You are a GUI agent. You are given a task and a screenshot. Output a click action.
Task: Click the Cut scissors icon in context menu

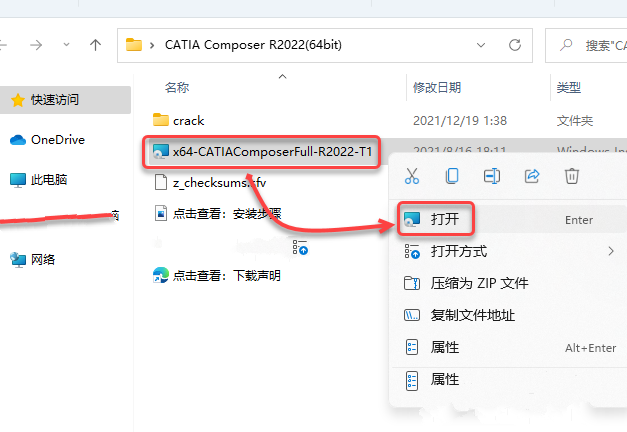[x=411, y=176]
